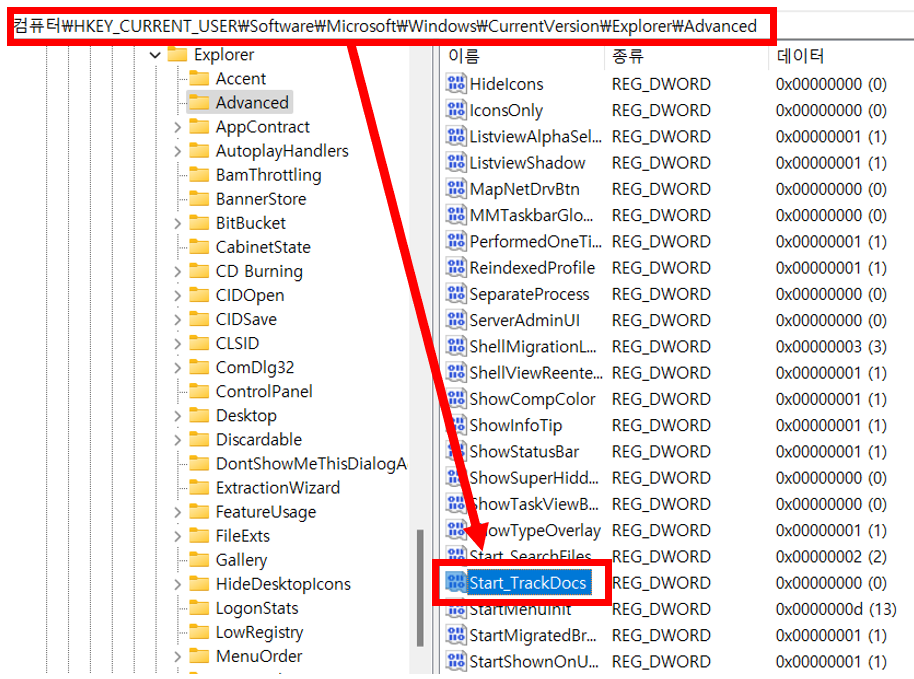
Task: Expand the HideDesktopIcons key
Action: [178, 585]
